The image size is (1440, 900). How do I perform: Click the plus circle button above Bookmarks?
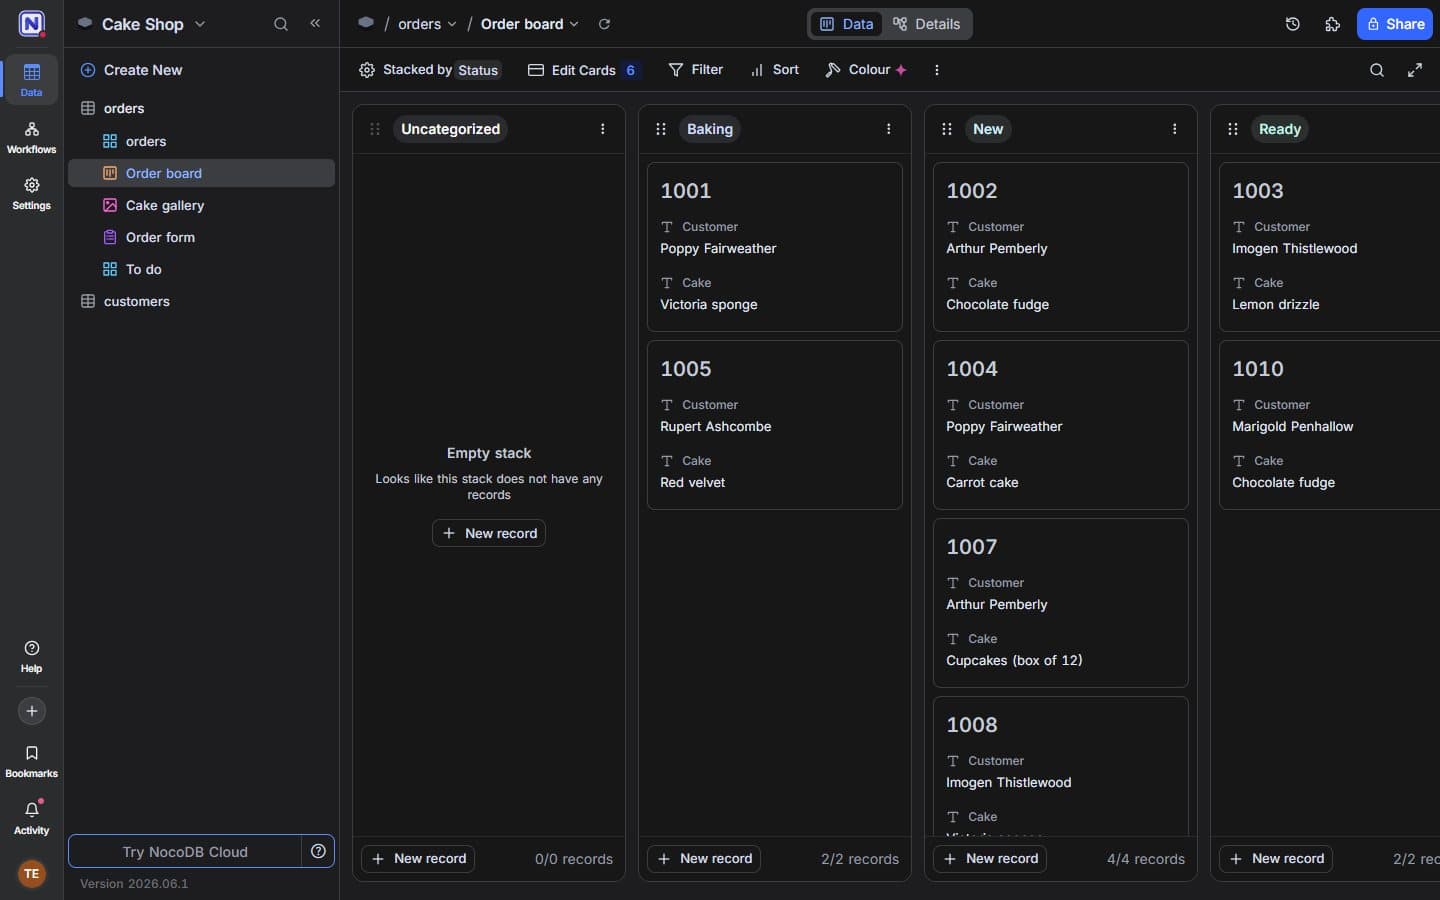click(x=31, y=711)
